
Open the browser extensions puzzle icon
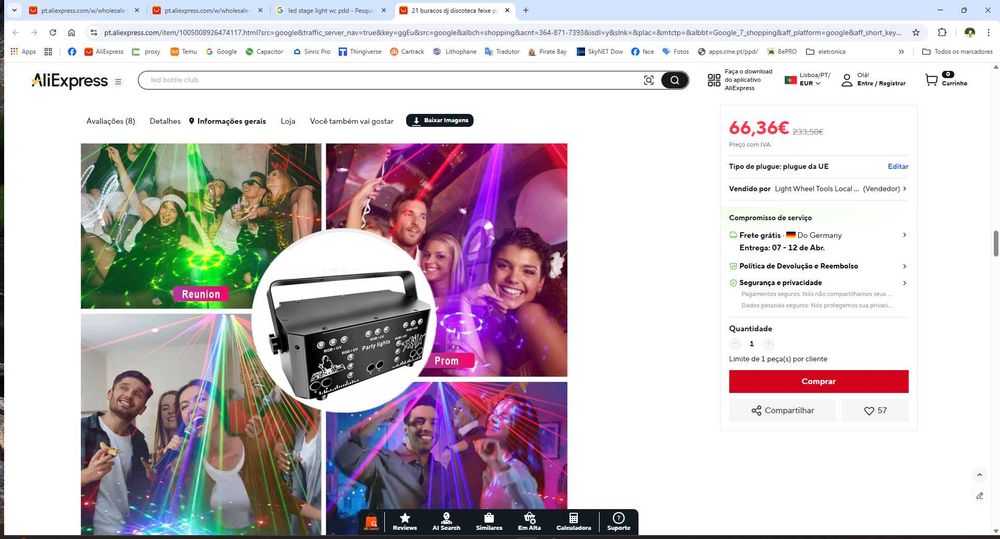pos(942,33)
